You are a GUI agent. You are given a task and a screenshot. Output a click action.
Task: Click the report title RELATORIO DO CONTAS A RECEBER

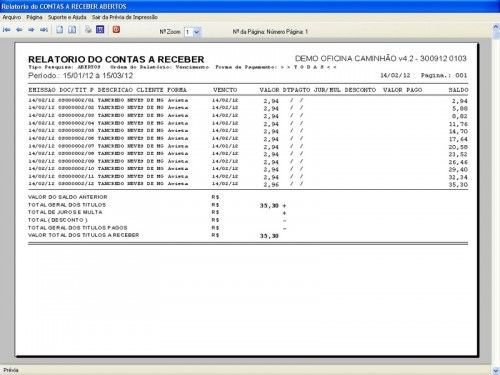pyautogui.click(x=116, y=59)
